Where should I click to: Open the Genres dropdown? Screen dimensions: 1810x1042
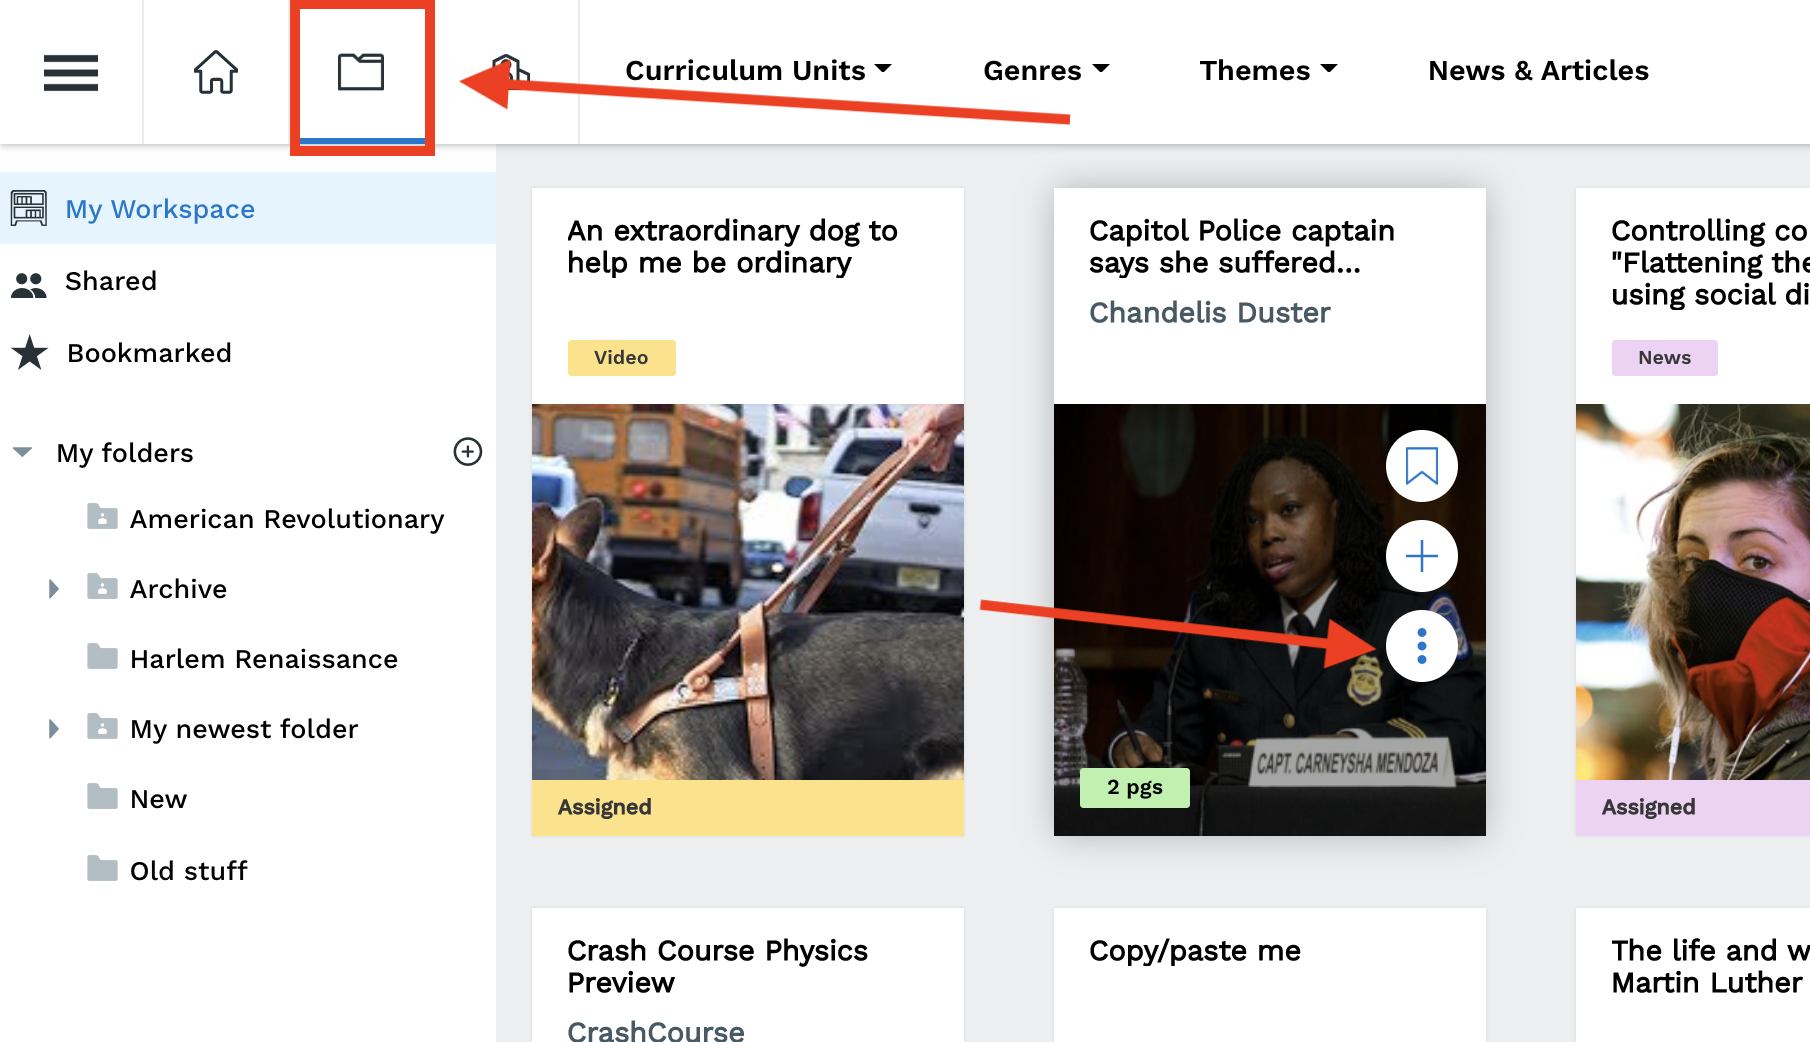pyautogui.click(x=1046, y=70)
